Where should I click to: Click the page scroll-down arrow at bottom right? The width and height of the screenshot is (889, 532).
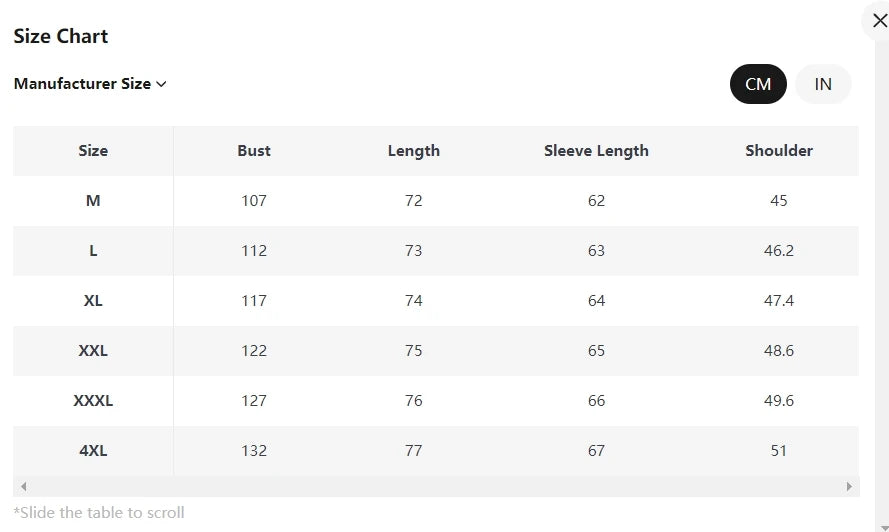coord(884,528)
